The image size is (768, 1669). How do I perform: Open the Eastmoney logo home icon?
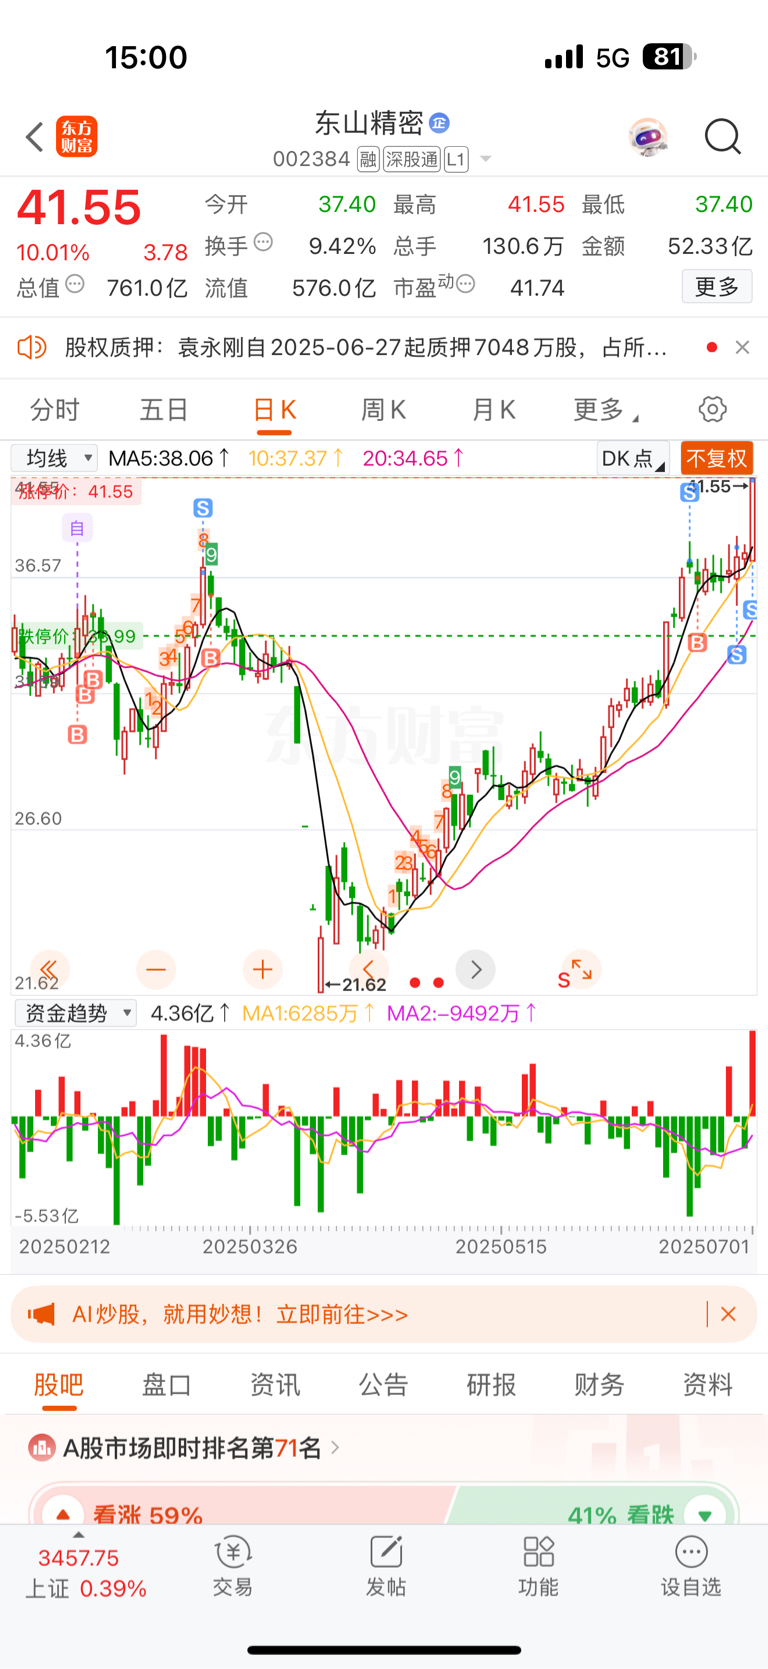tap(77, 137)
